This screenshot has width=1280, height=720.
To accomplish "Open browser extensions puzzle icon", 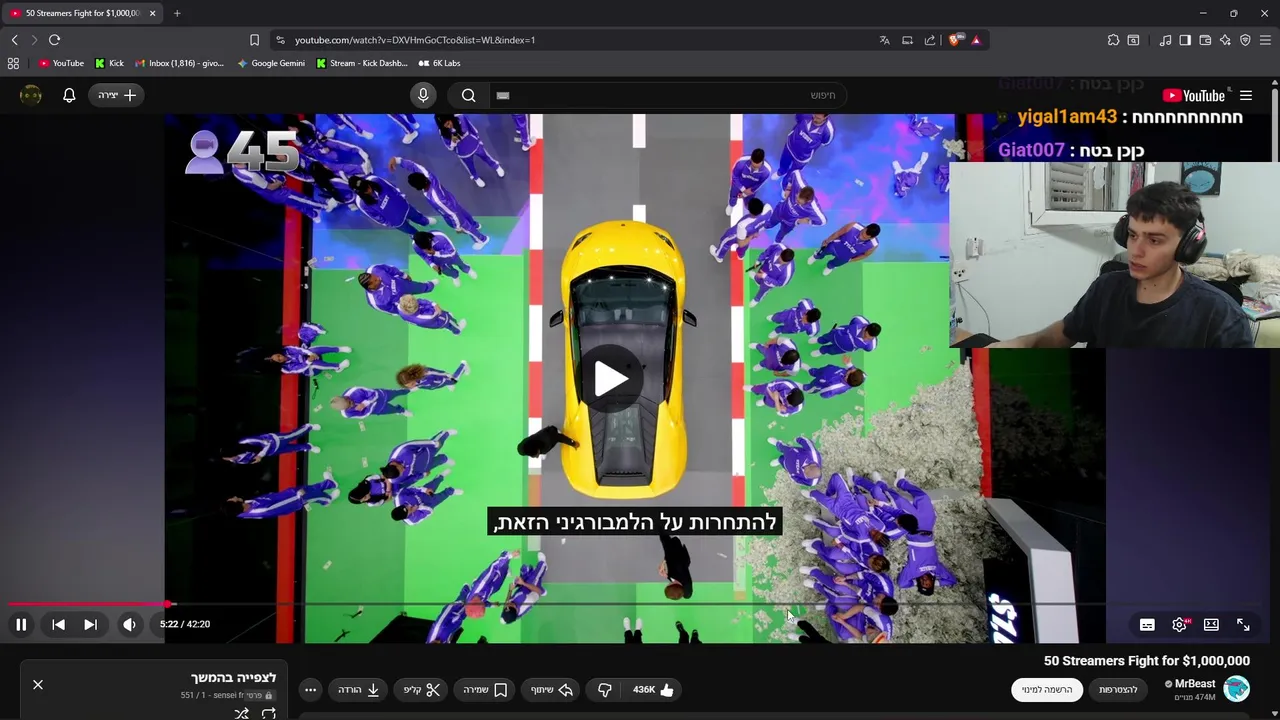I will [1113, 40].
